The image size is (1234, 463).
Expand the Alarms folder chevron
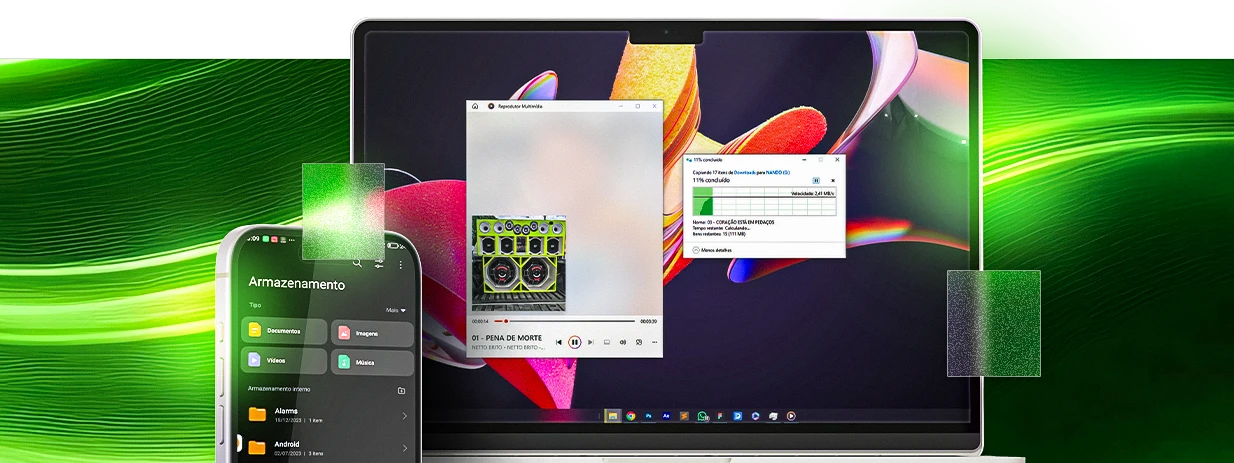[404, 416]
